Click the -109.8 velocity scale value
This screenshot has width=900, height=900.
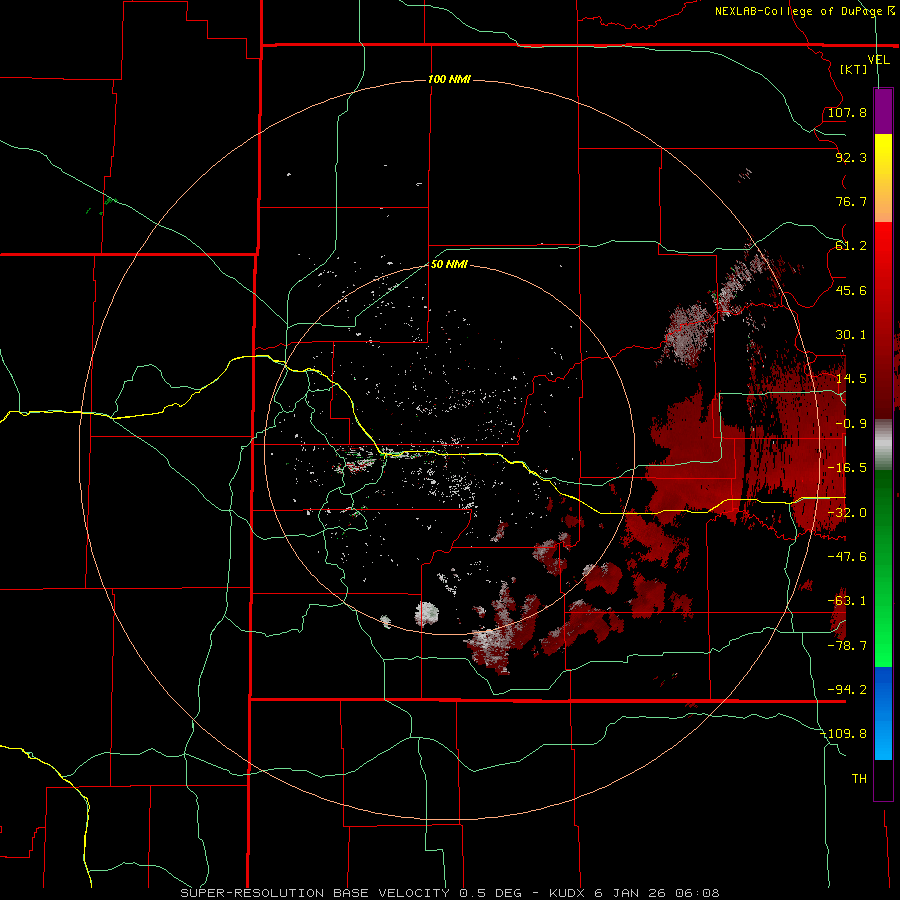click(x=843, y=734)
